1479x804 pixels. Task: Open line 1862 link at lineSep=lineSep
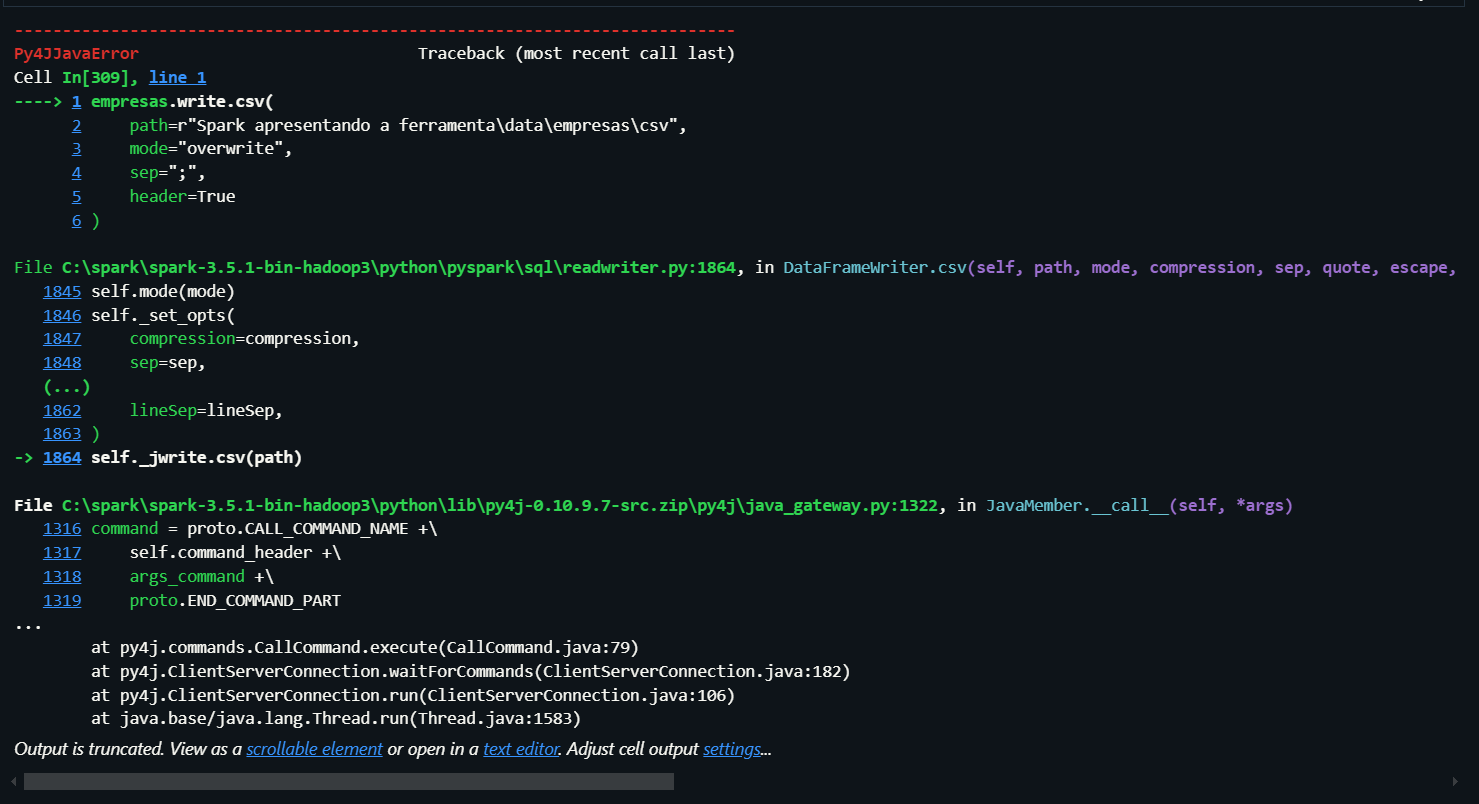pos(62,410)
